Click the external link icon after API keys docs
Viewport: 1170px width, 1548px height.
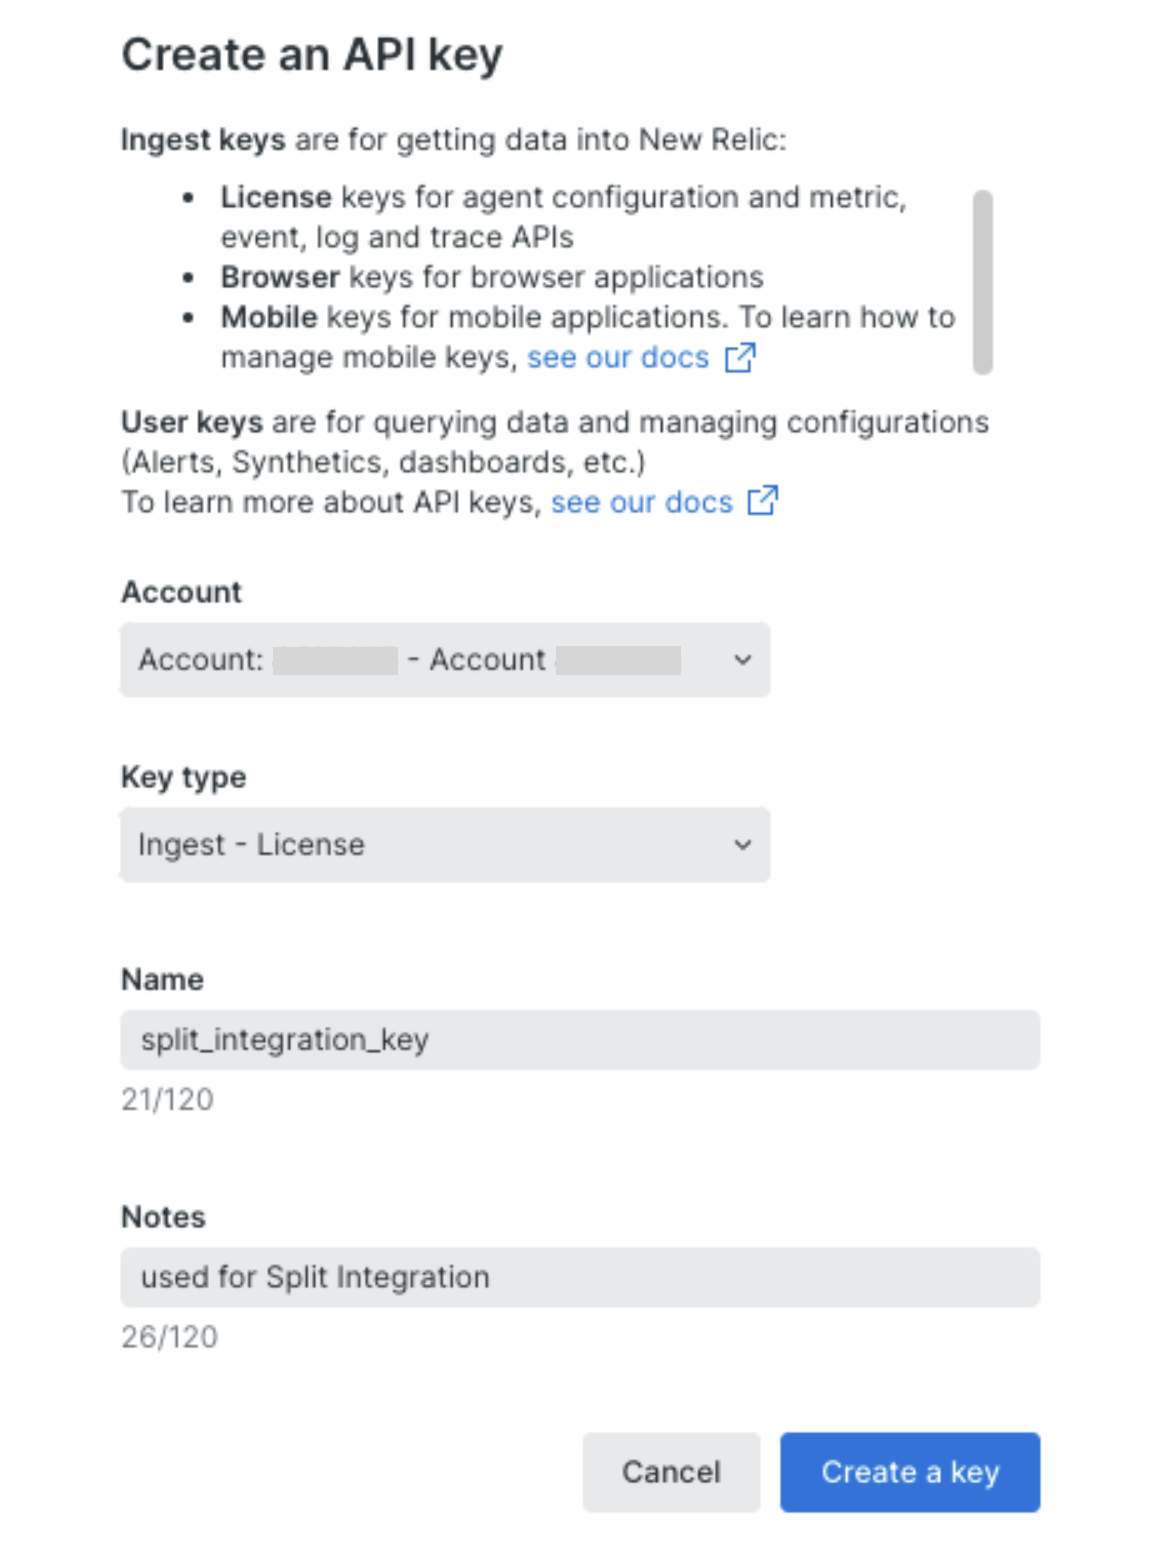pyautogui.click(x=763, y=501)
